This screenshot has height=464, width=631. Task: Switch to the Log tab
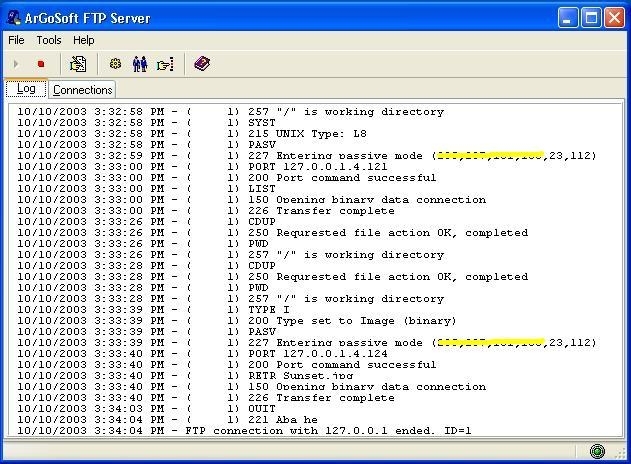(26, 89)
